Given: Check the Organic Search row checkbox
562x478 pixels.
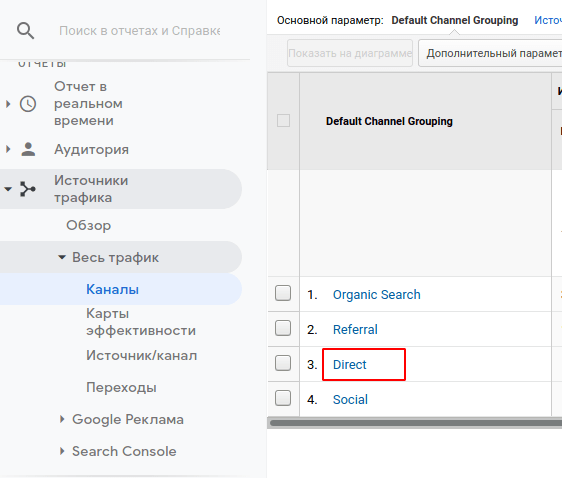Looking at the screenshot, I should coord(283,293).
